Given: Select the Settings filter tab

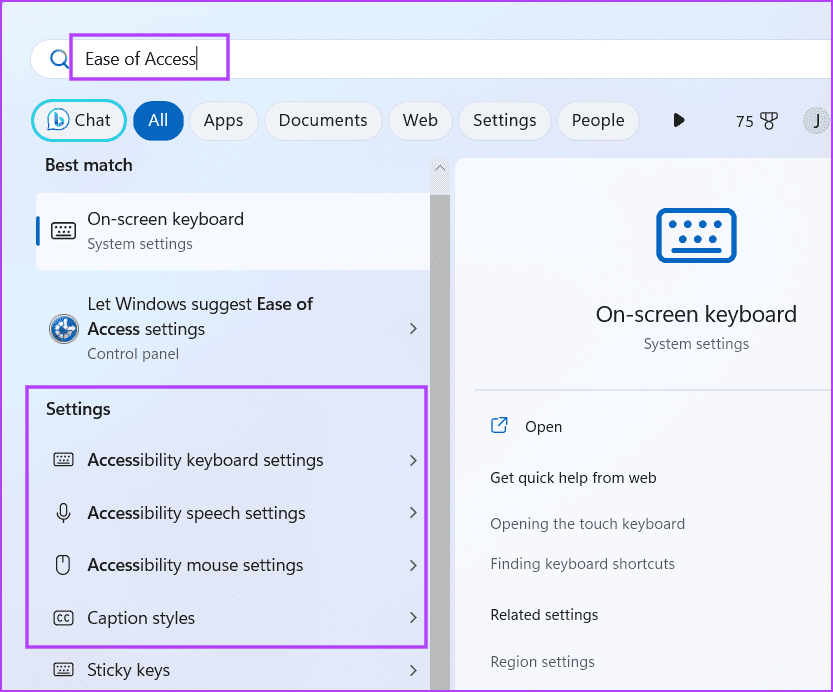Looking at the screenshot, I should [505, 121].
